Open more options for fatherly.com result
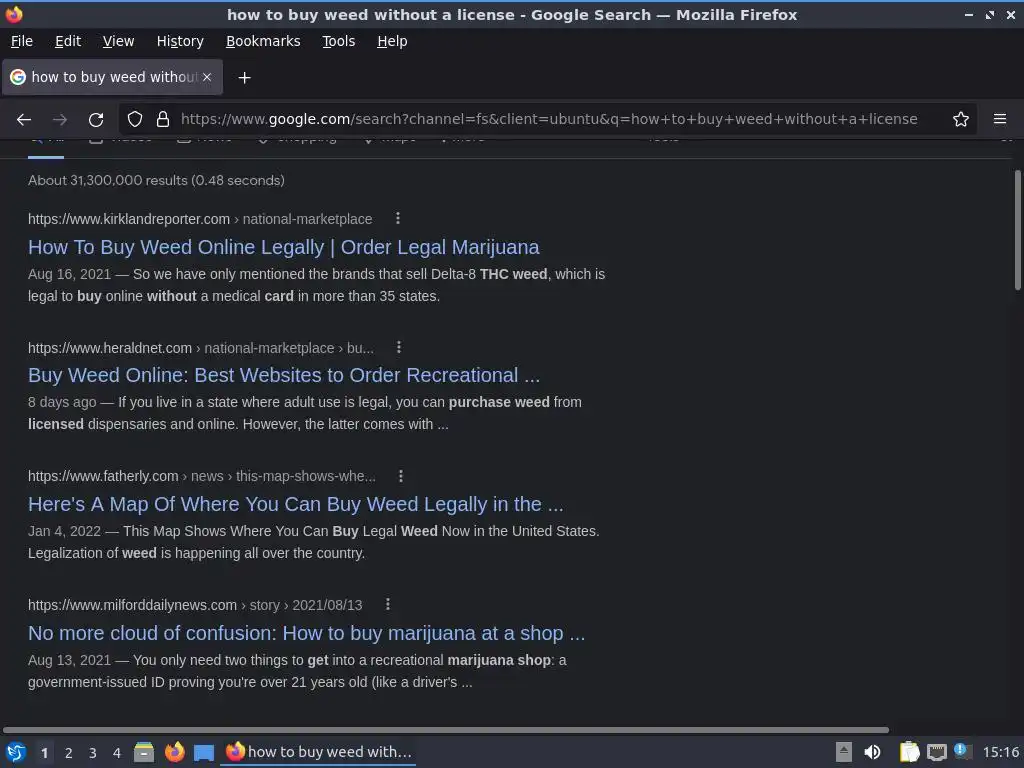Viewport: 1024px width, 768px height. click(x=401, y=476)
